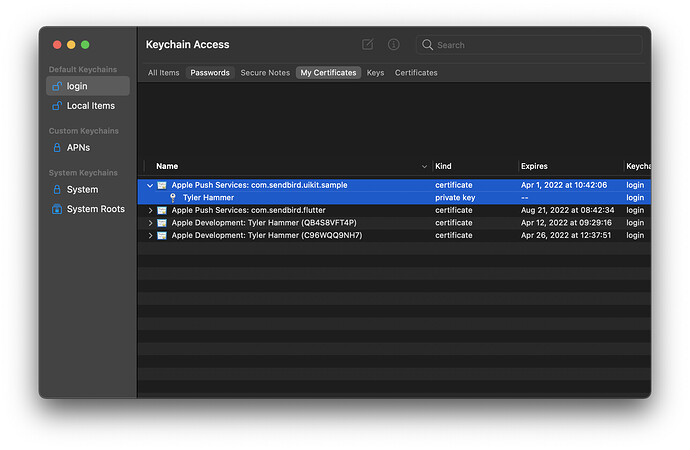Viewport: 690px width, 450px height.
Task: Expand Apple Development (QB4S8VFT4P) certificate
Action: pyautogui.click(x=150, y=223)
